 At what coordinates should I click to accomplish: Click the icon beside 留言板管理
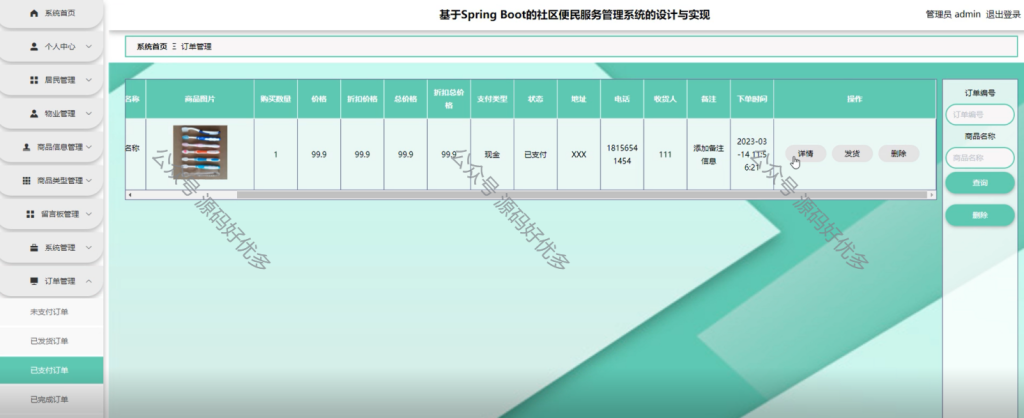click(30, 214)
